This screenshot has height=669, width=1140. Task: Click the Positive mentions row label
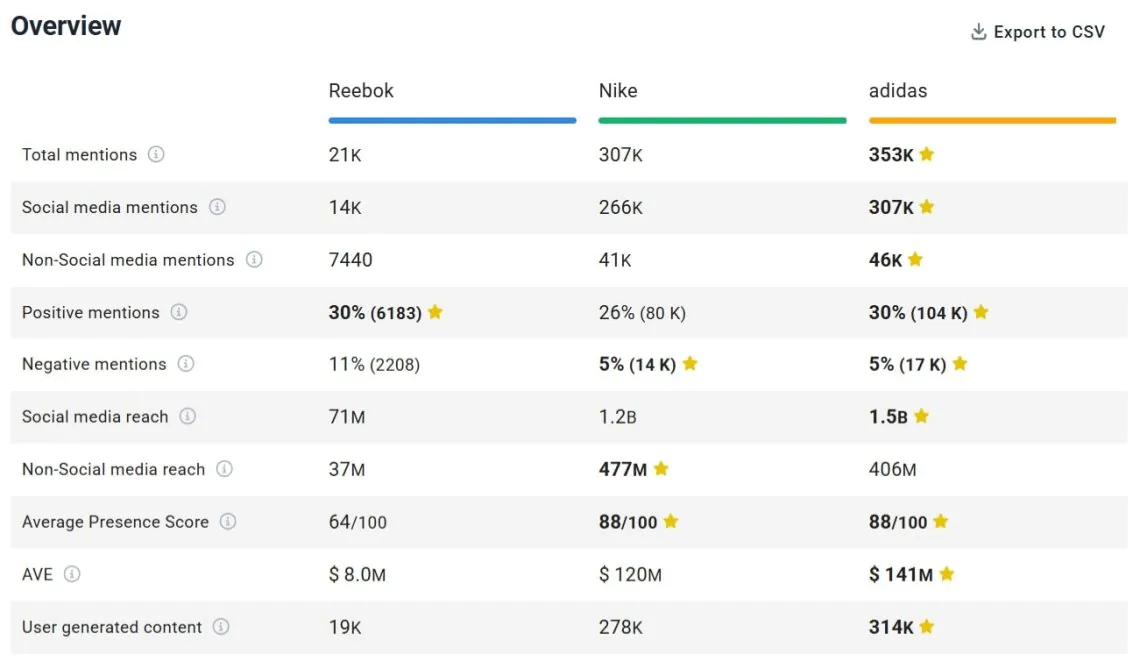(x=90, y=313)
